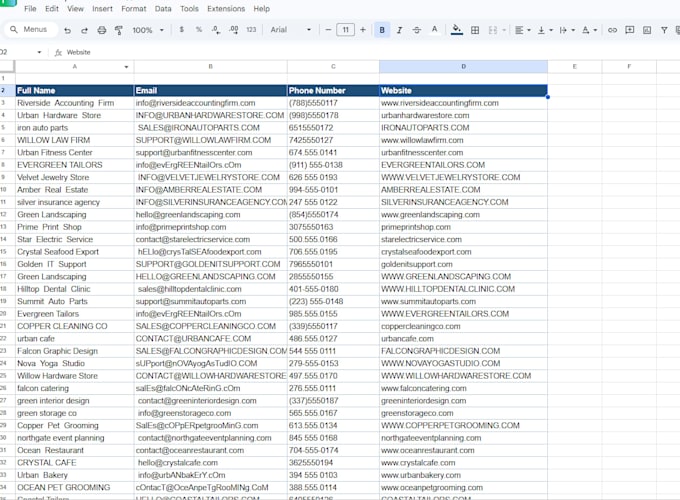Decrease decimal places icon
The height and width of the screenshot is (500, 680).
click(216, 29)
